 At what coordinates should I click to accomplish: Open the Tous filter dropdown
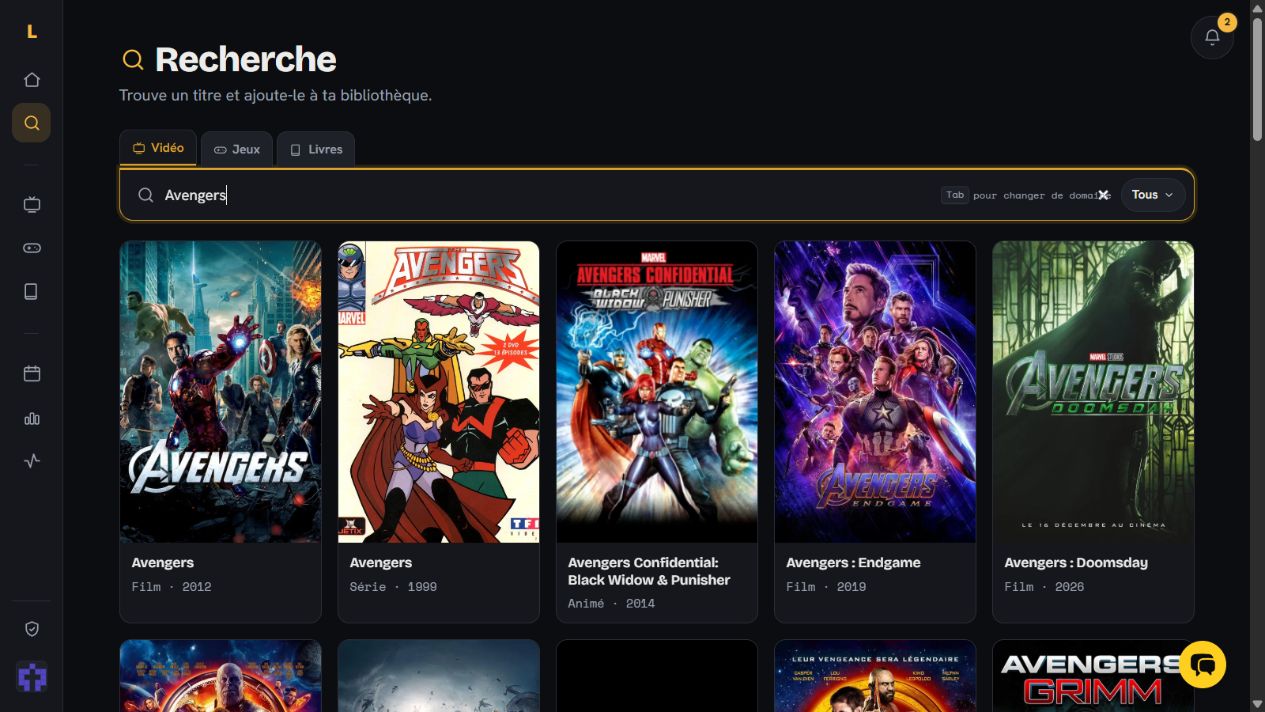pyautogui.click(x=1153, y=195)
